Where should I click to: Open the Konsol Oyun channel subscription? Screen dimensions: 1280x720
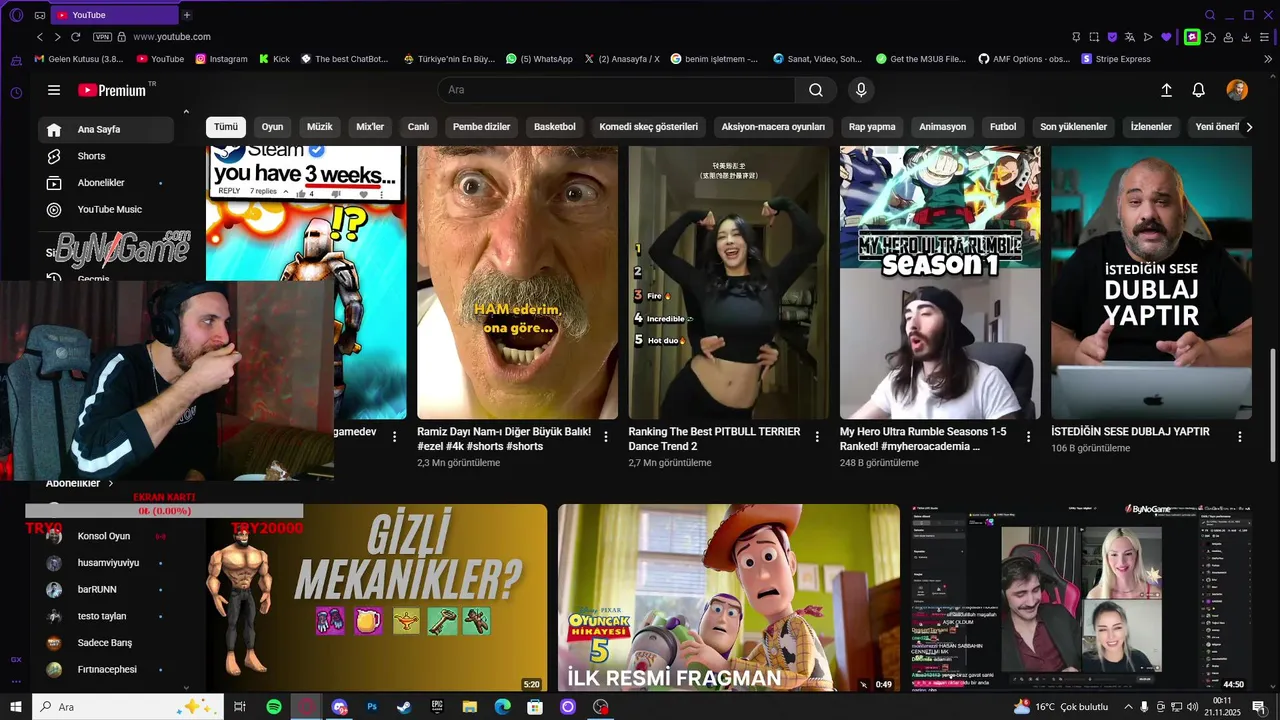(106, 536)
